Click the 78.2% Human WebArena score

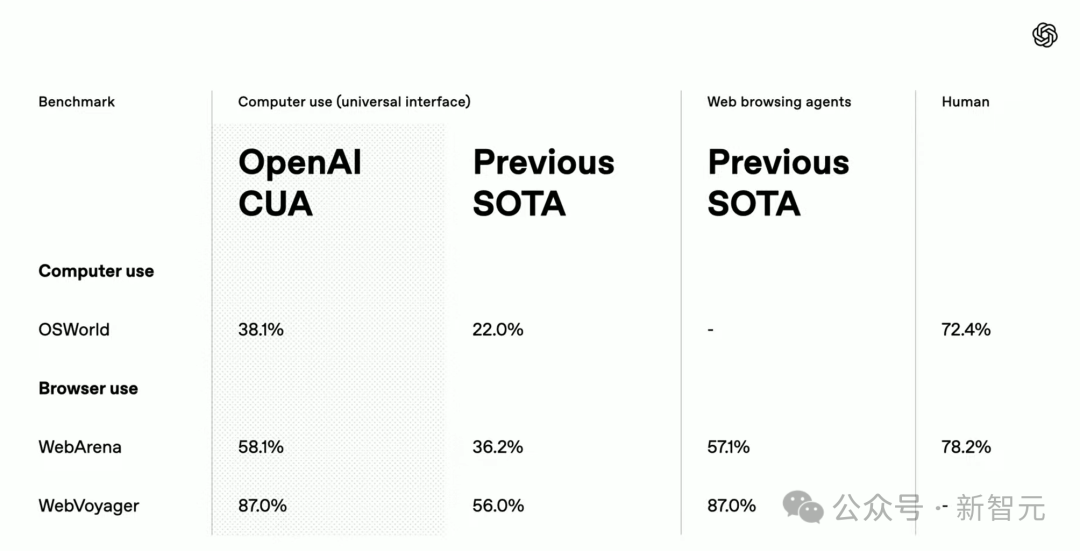pyautogui.click(x=966, y=447)
